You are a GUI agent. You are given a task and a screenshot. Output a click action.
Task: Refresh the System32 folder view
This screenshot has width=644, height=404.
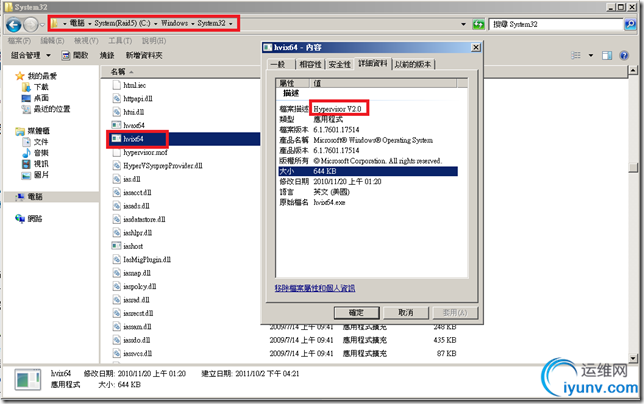point(478,24)
